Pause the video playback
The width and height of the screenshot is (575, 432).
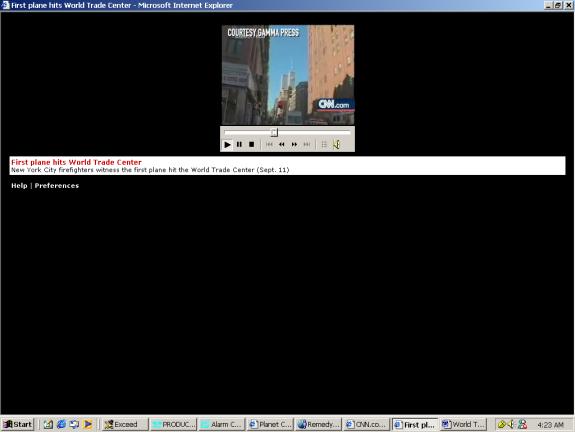[x=239, y=144]
